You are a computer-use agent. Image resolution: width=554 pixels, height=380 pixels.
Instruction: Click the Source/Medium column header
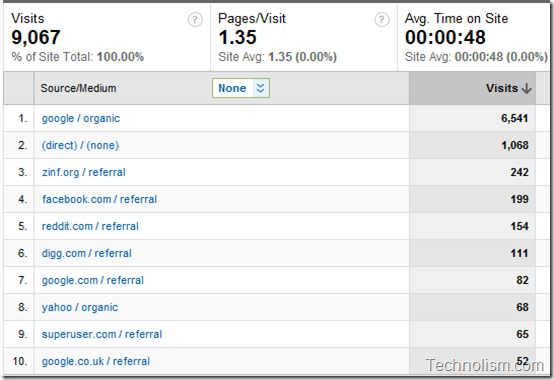[78, 88]
